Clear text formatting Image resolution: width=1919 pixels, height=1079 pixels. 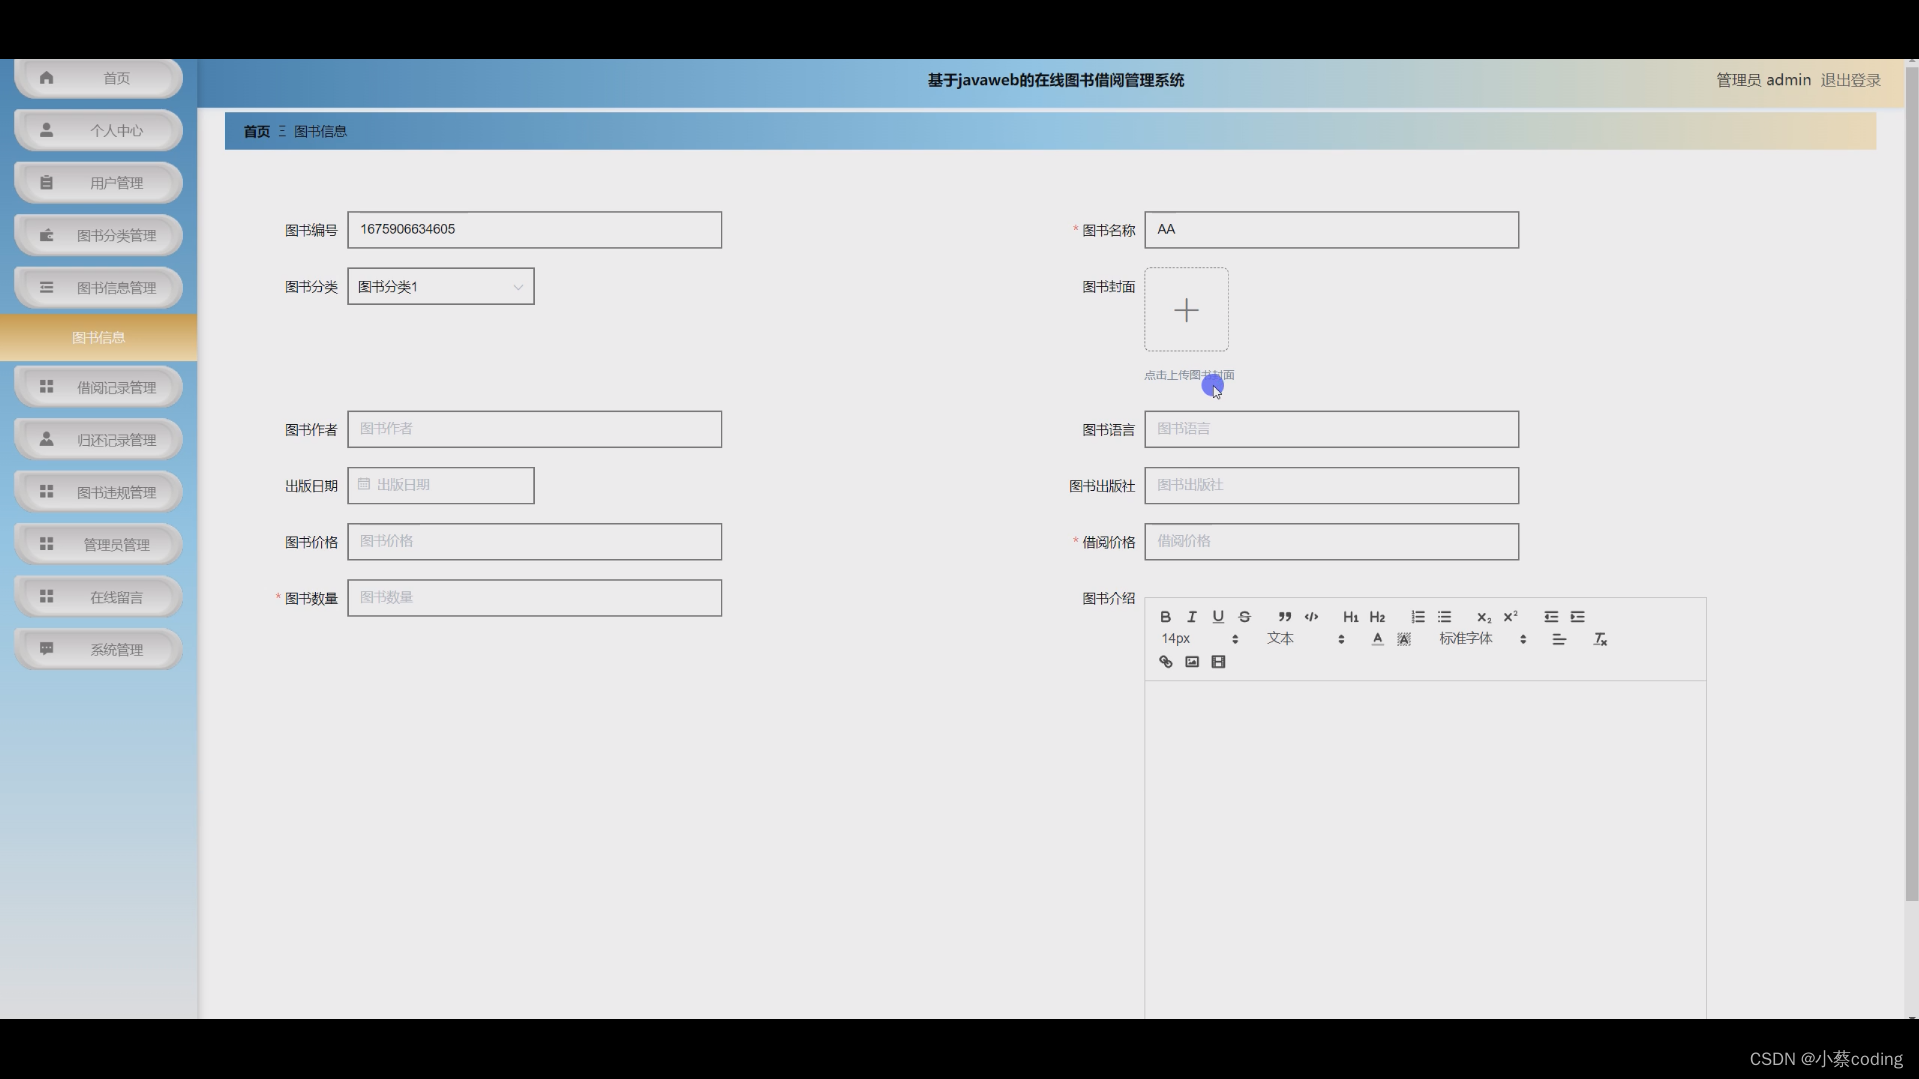1600,639
